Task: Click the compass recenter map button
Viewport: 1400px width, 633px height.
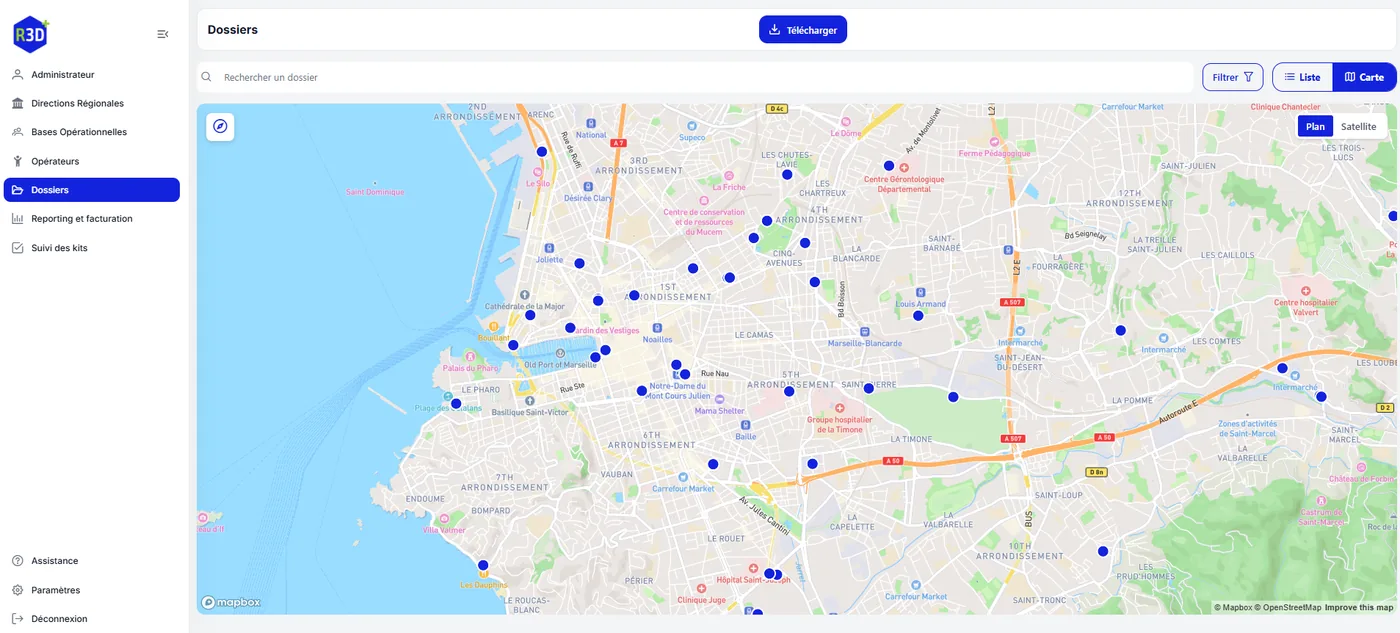Action: click(220, 127)
